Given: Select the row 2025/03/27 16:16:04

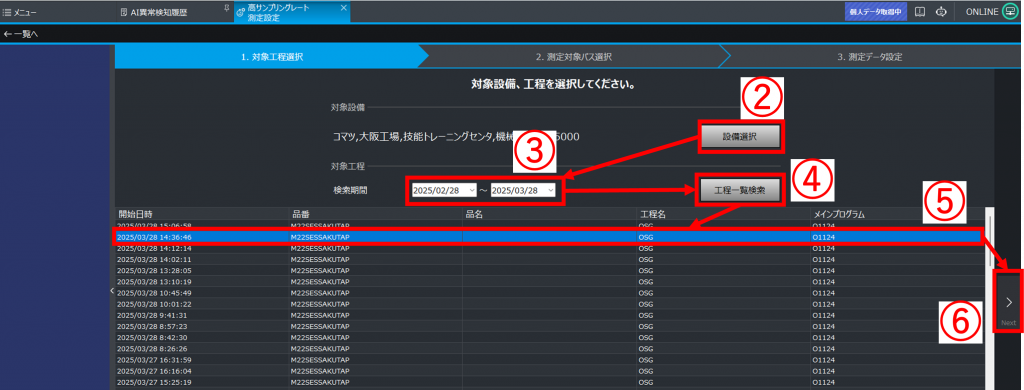Looking at the screenshot, I should tap(549, 370).
